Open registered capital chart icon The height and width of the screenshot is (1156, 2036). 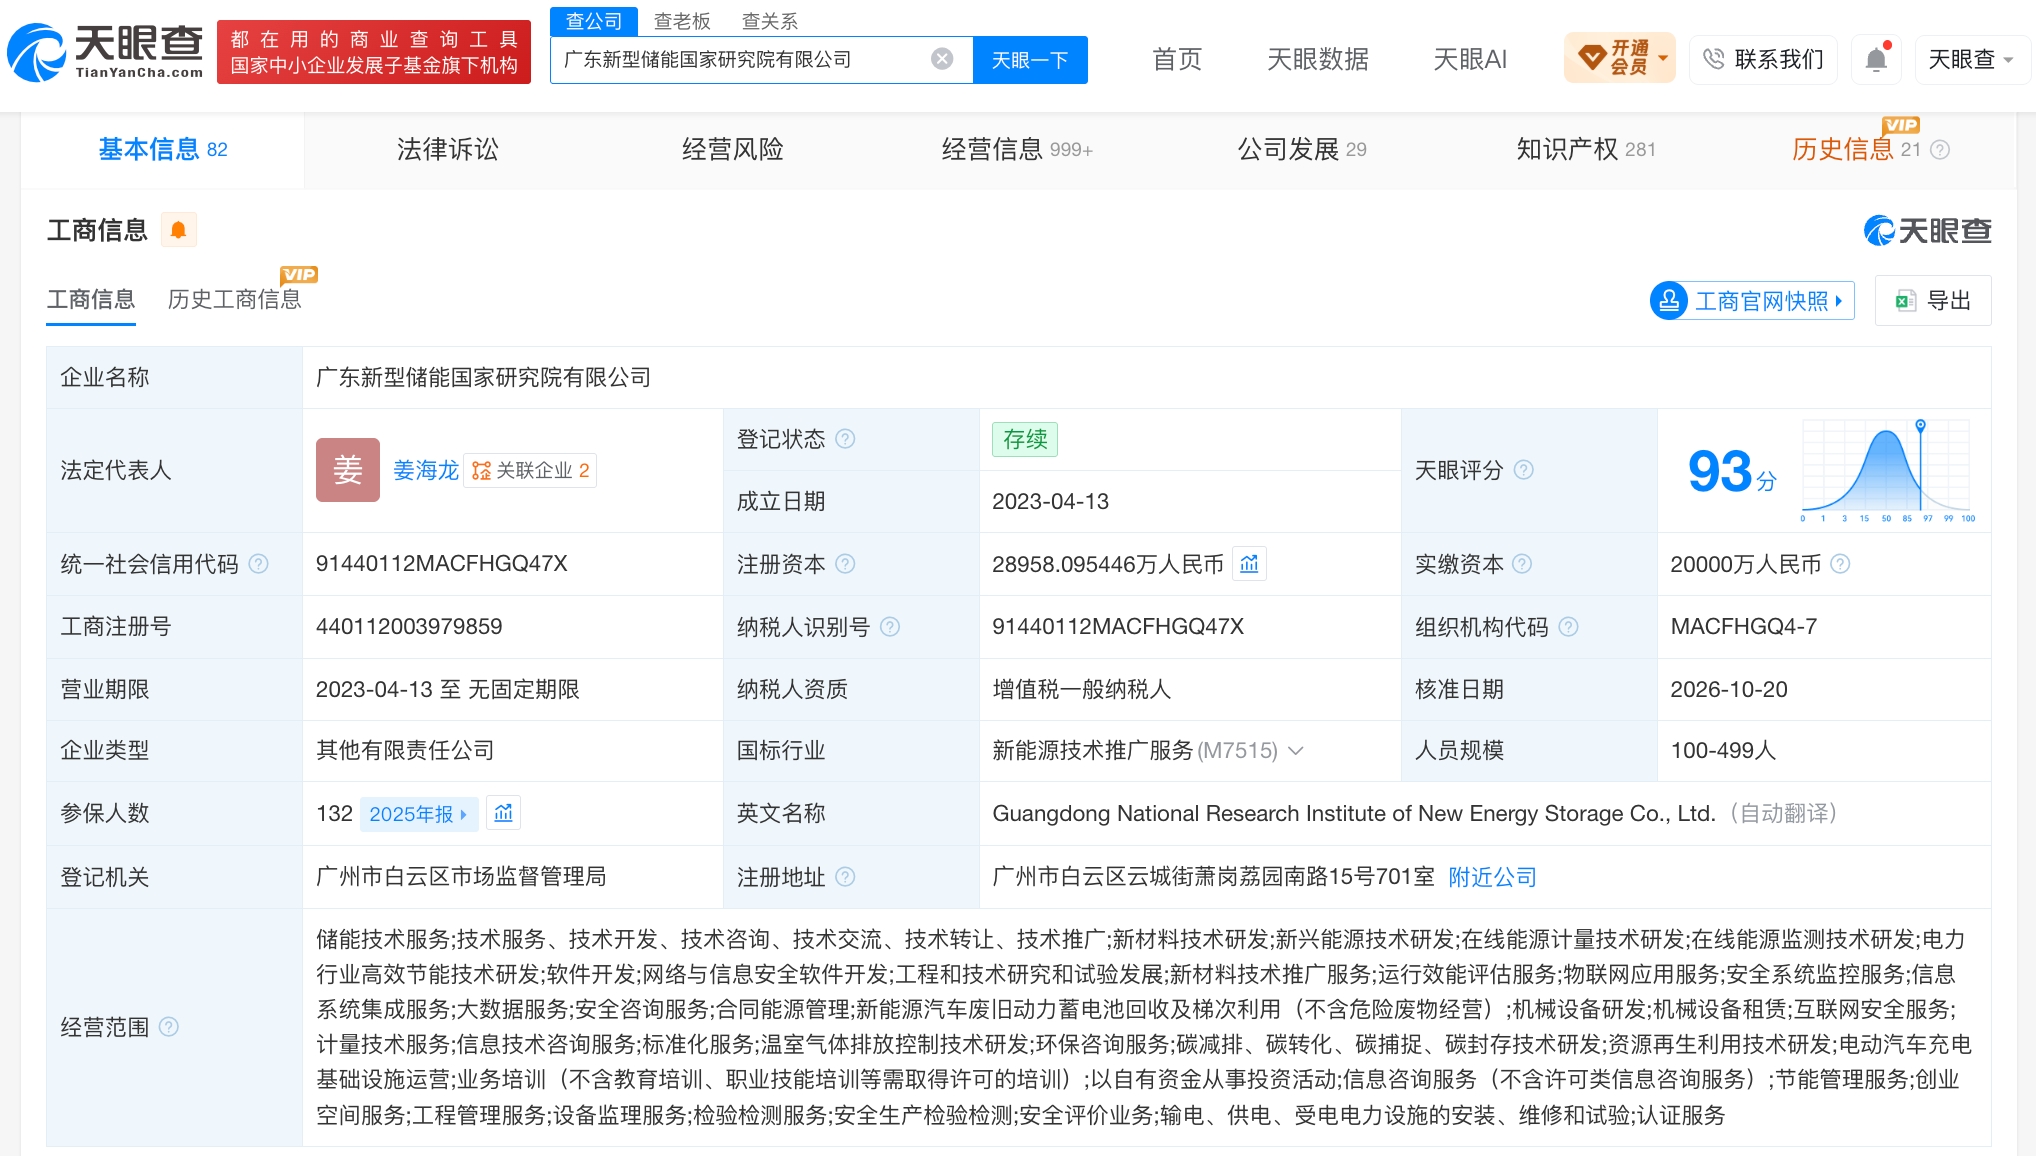(1249, 564)
